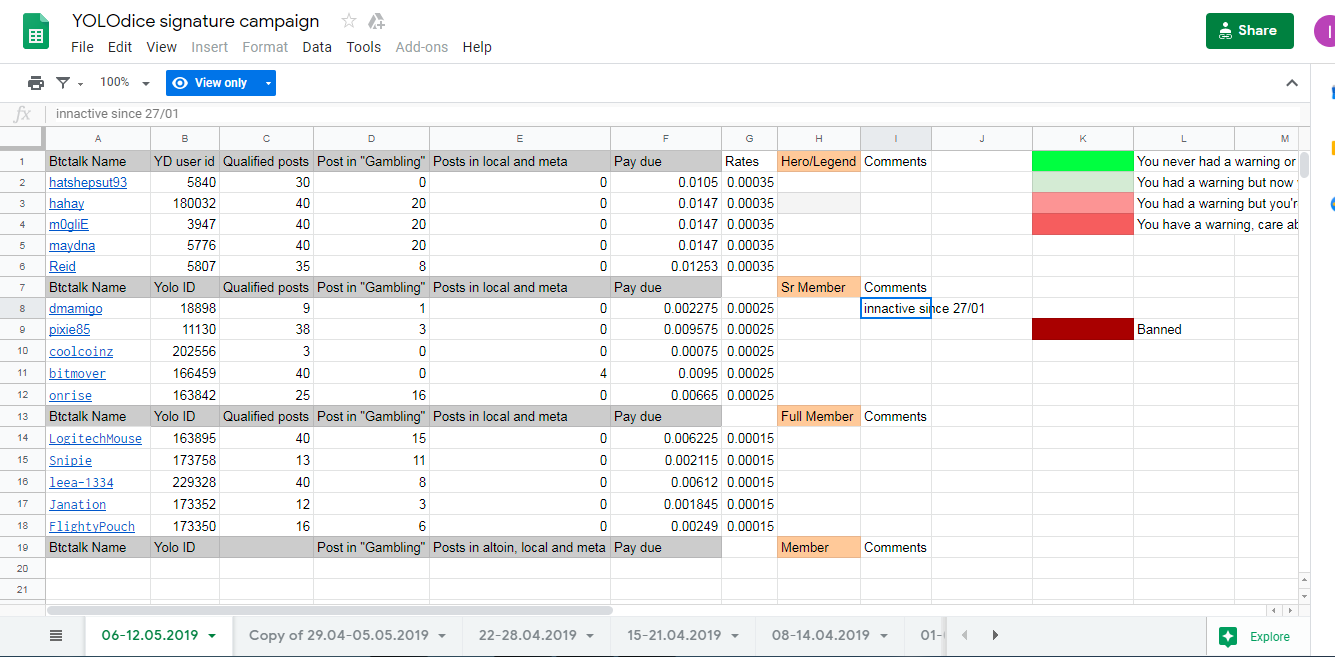Select column F header

(x=665, y=138)
